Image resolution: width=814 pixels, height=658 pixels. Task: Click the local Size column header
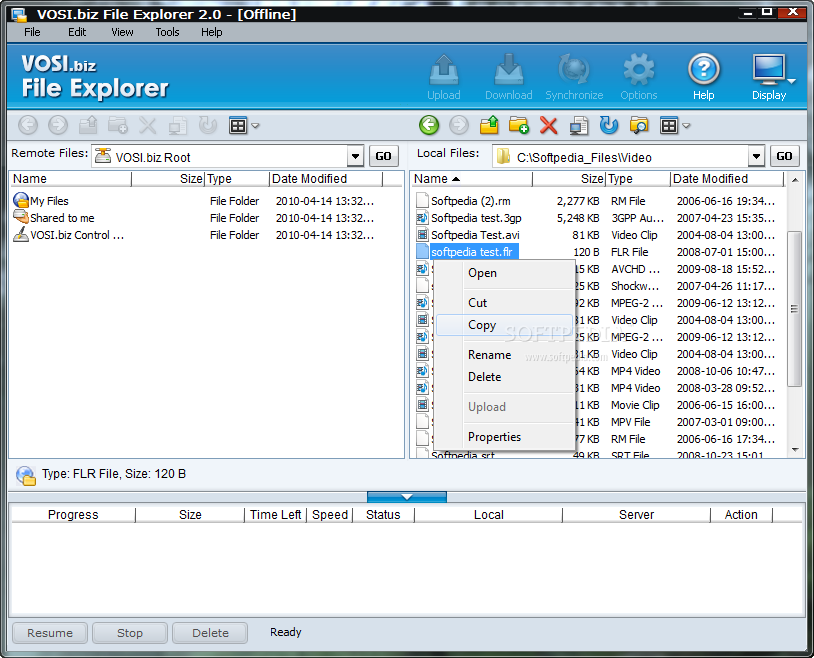click(569, 179)
